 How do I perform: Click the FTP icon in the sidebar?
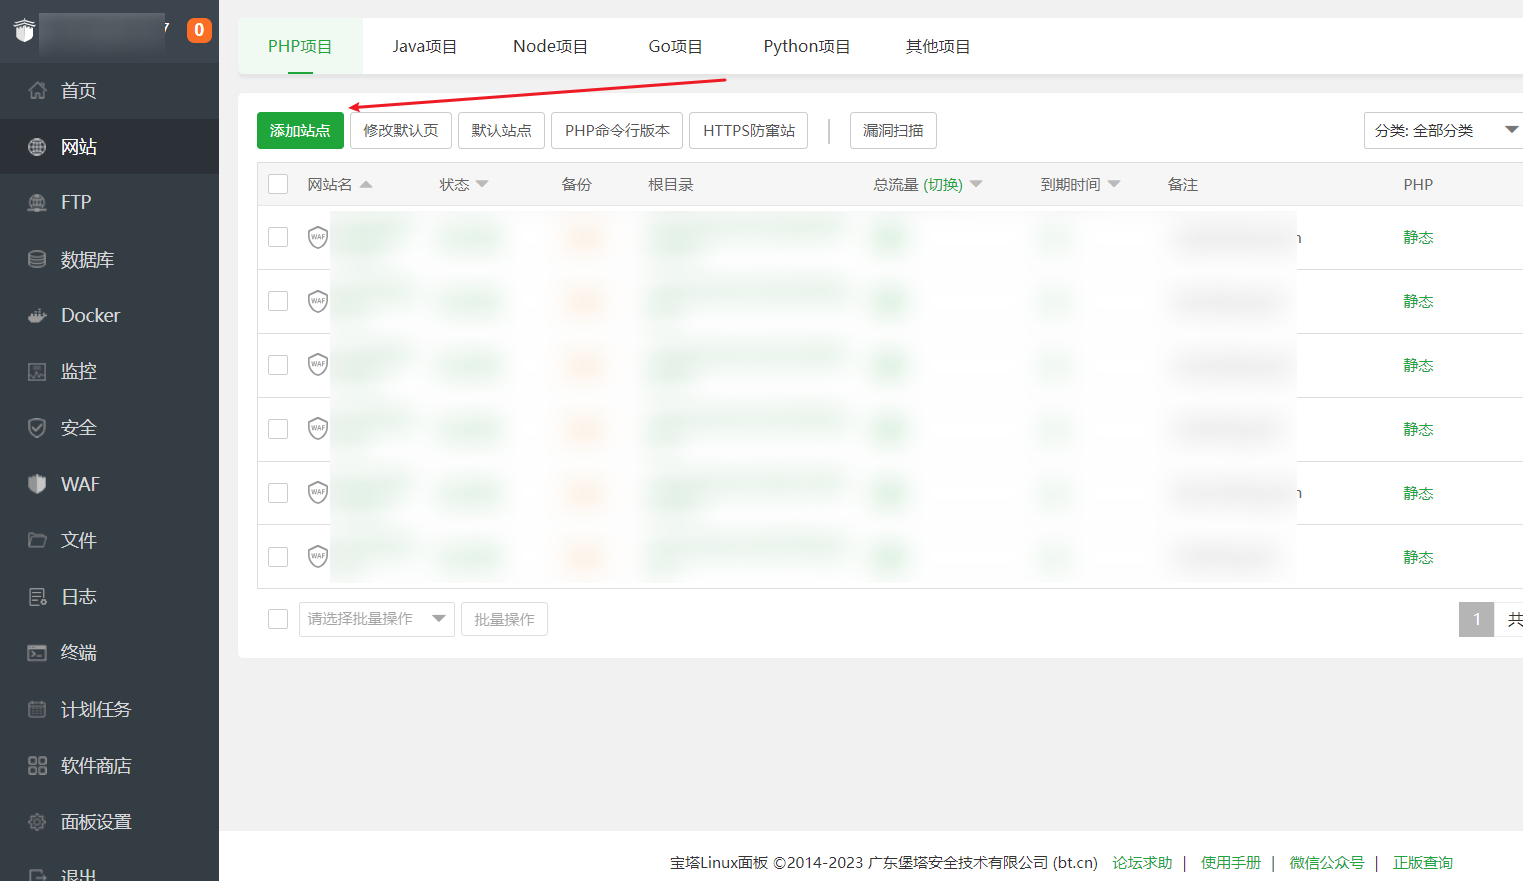[x=37, y=203]
